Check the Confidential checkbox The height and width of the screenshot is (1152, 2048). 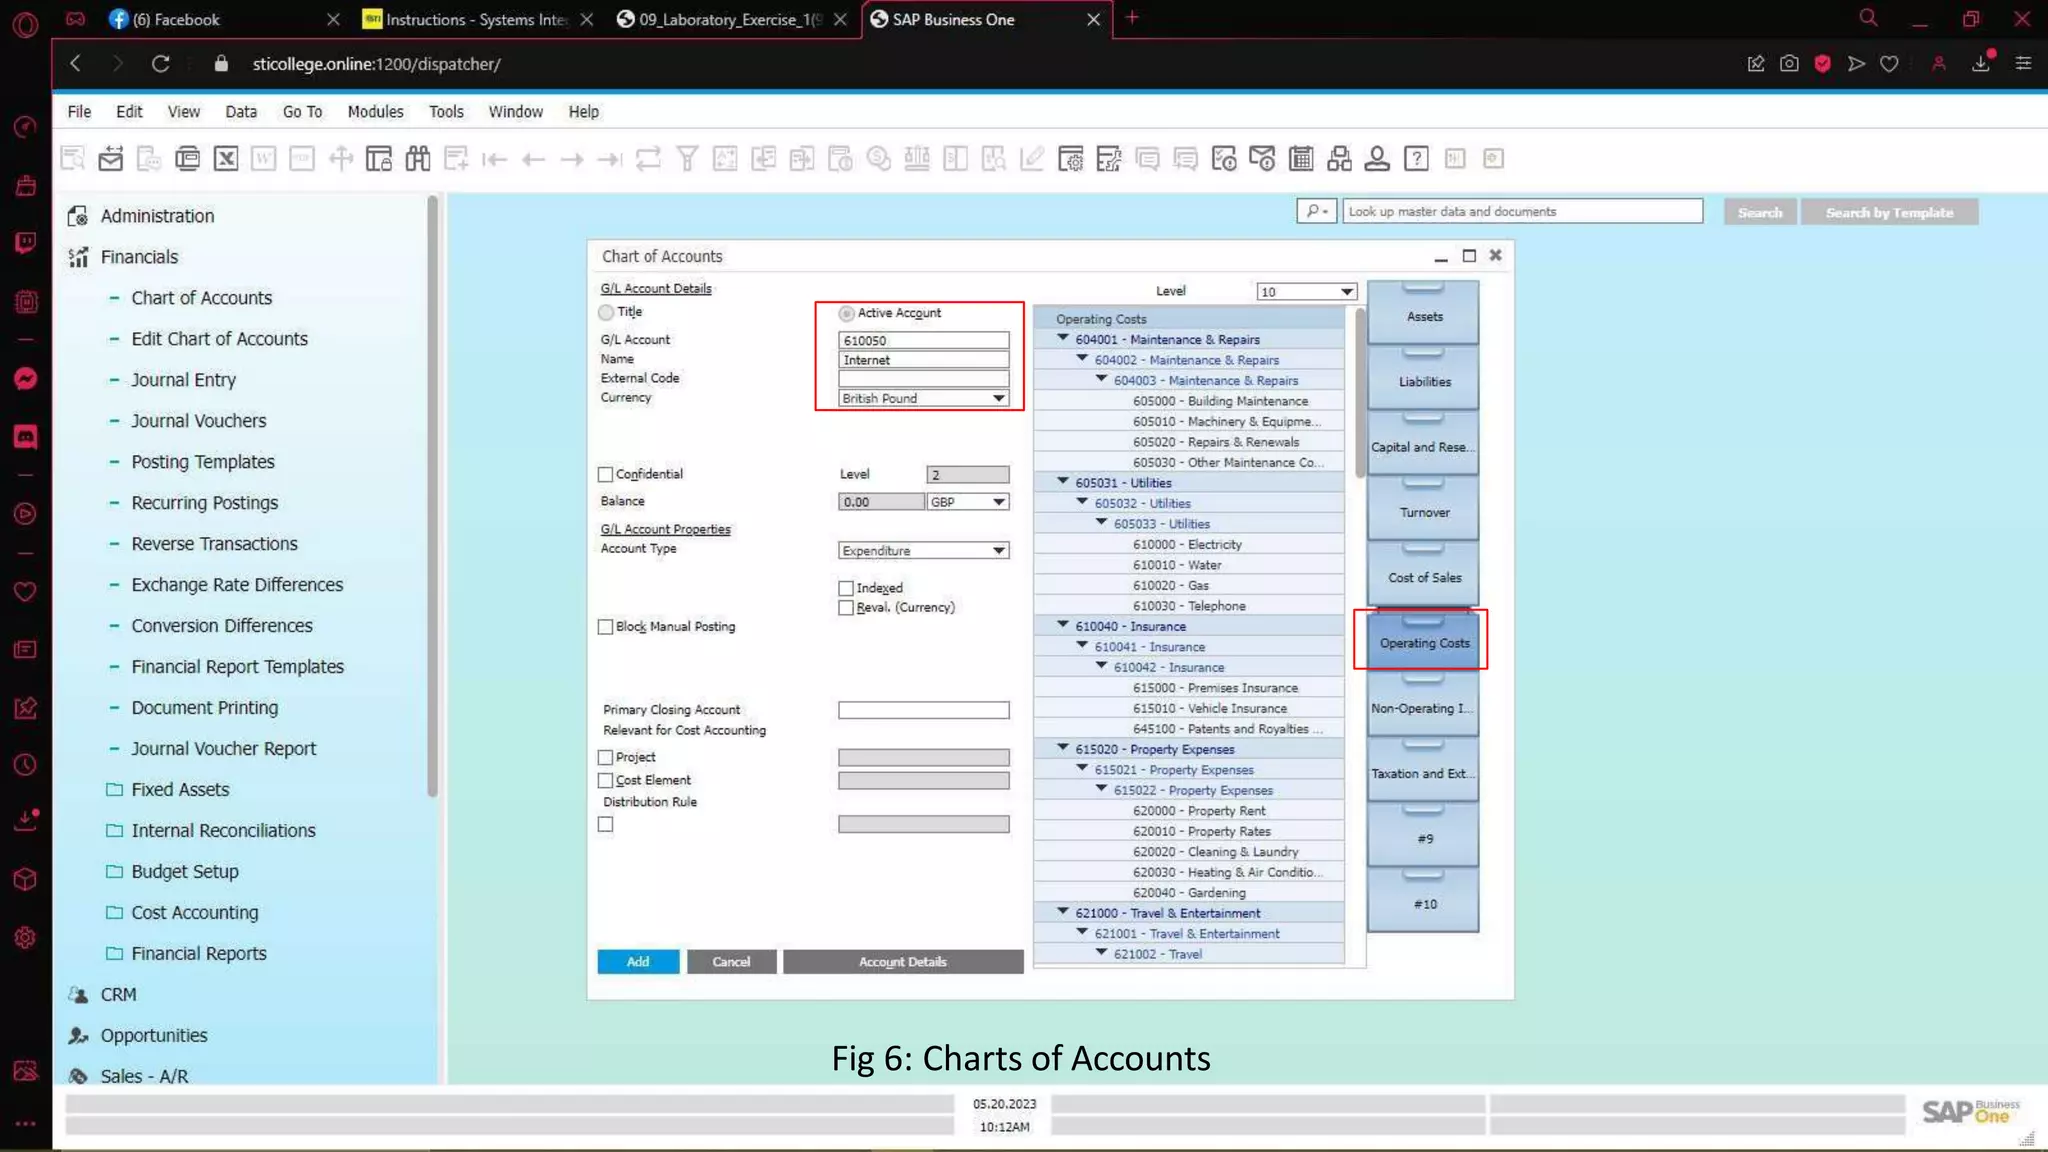[606, 474]
